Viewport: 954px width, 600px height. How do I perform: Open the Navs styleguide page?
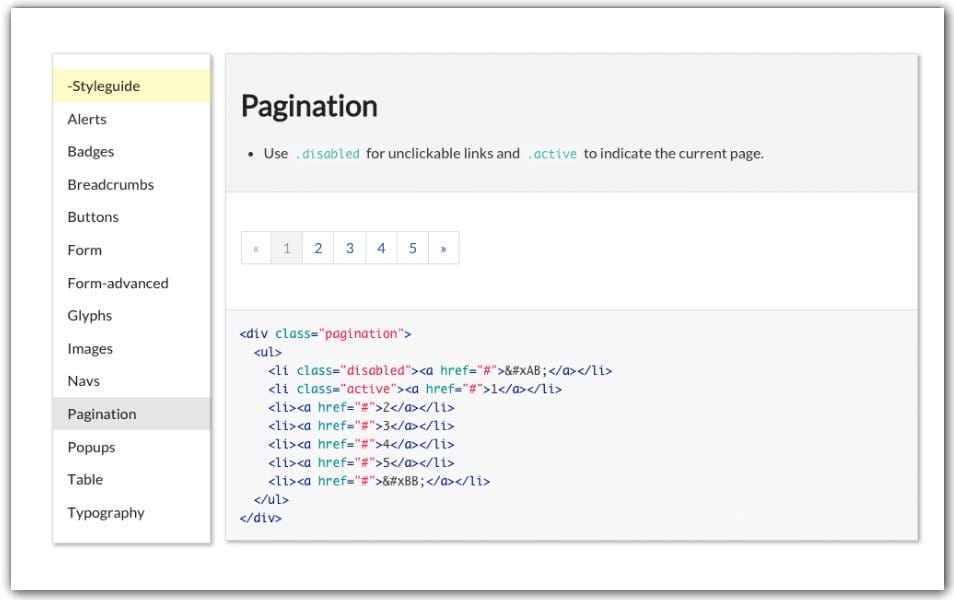click(83, 381)
